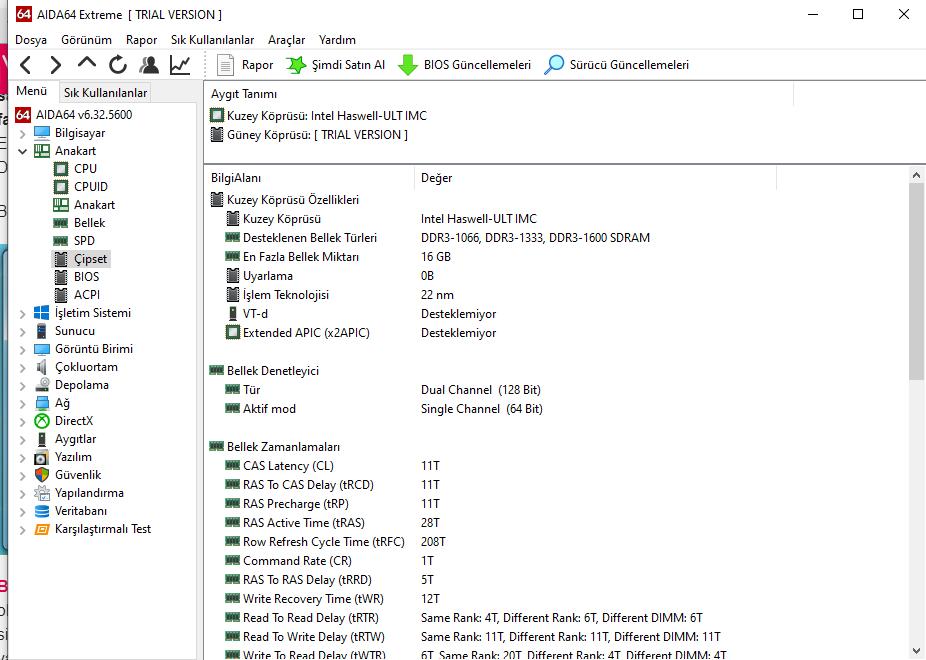Expand the Bilgisayar tree node
Screen dimensions: 926x660
(23, 133)
